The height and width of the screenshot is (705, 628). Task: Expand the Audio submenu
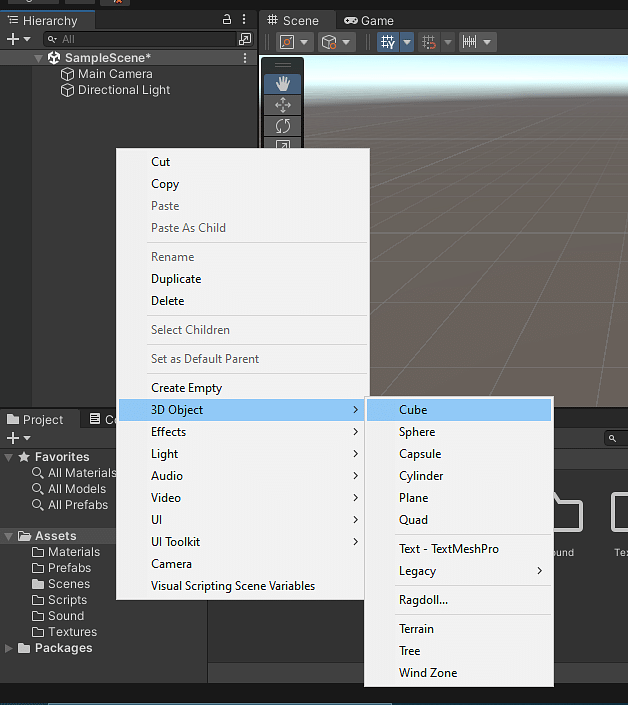(241, 476)
